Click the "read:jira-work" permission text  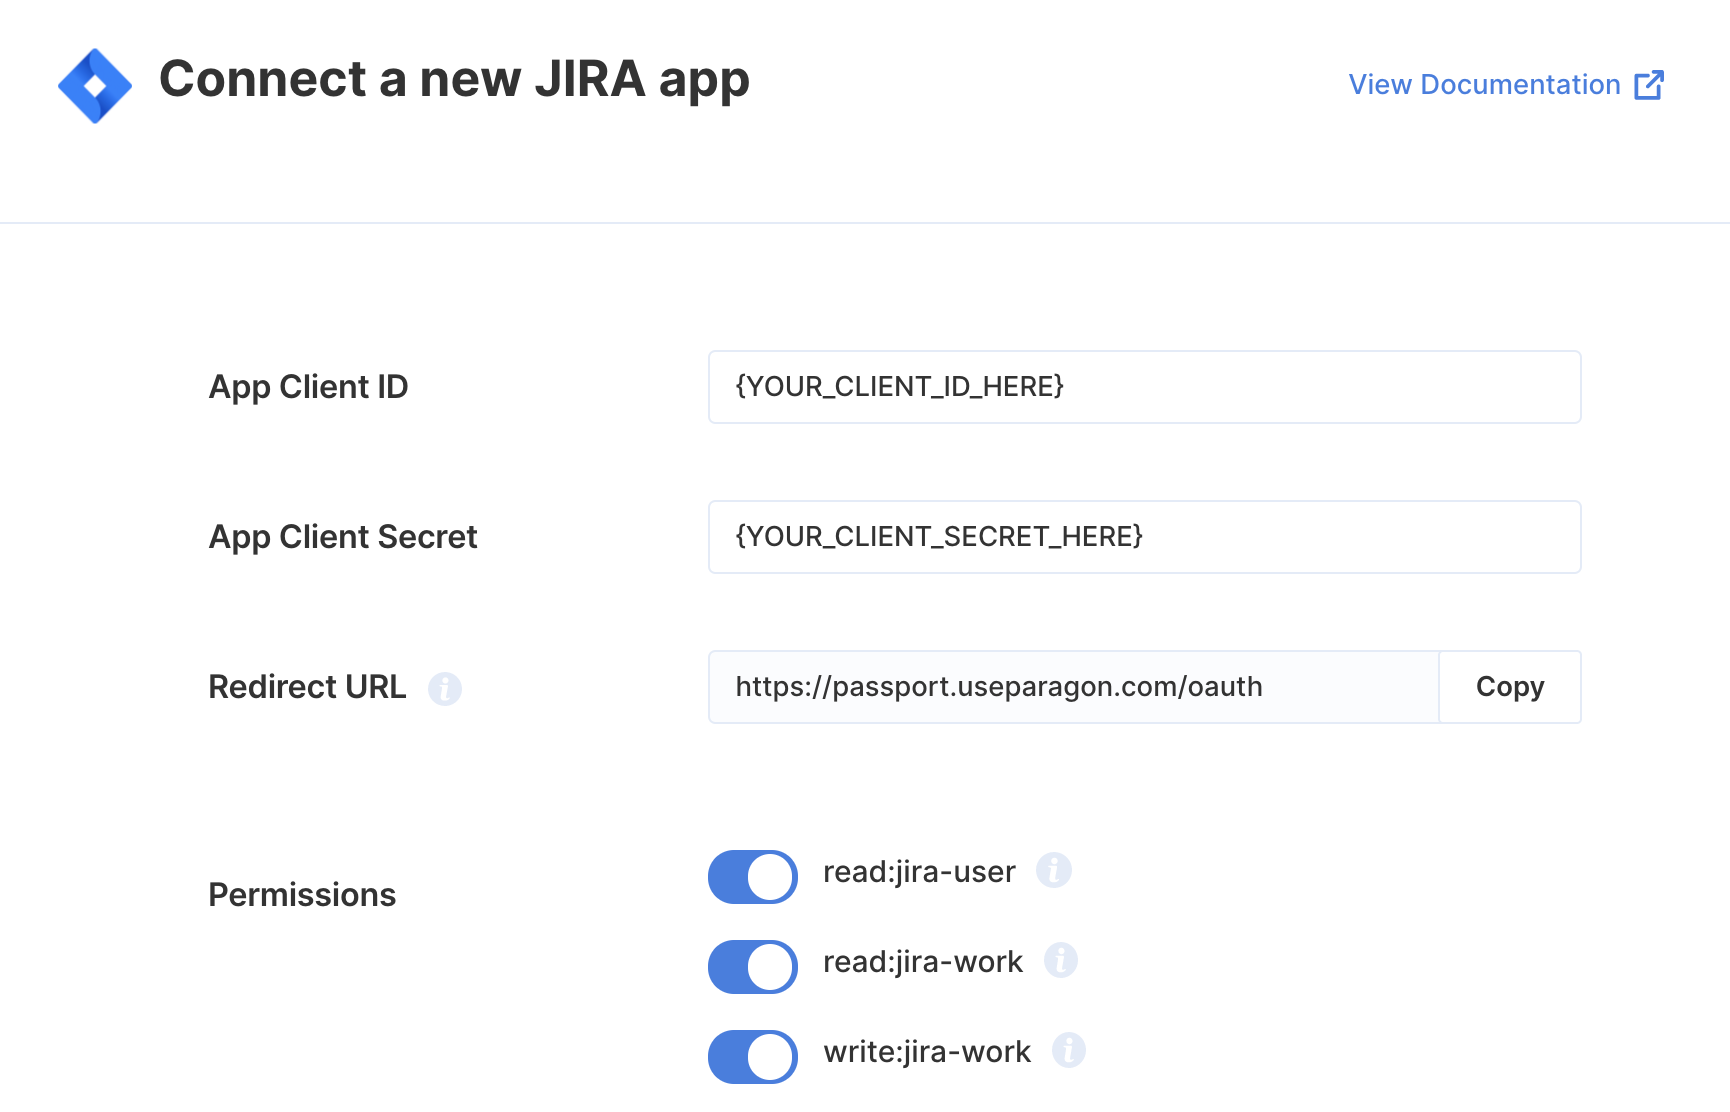click(x=923, y=962)
